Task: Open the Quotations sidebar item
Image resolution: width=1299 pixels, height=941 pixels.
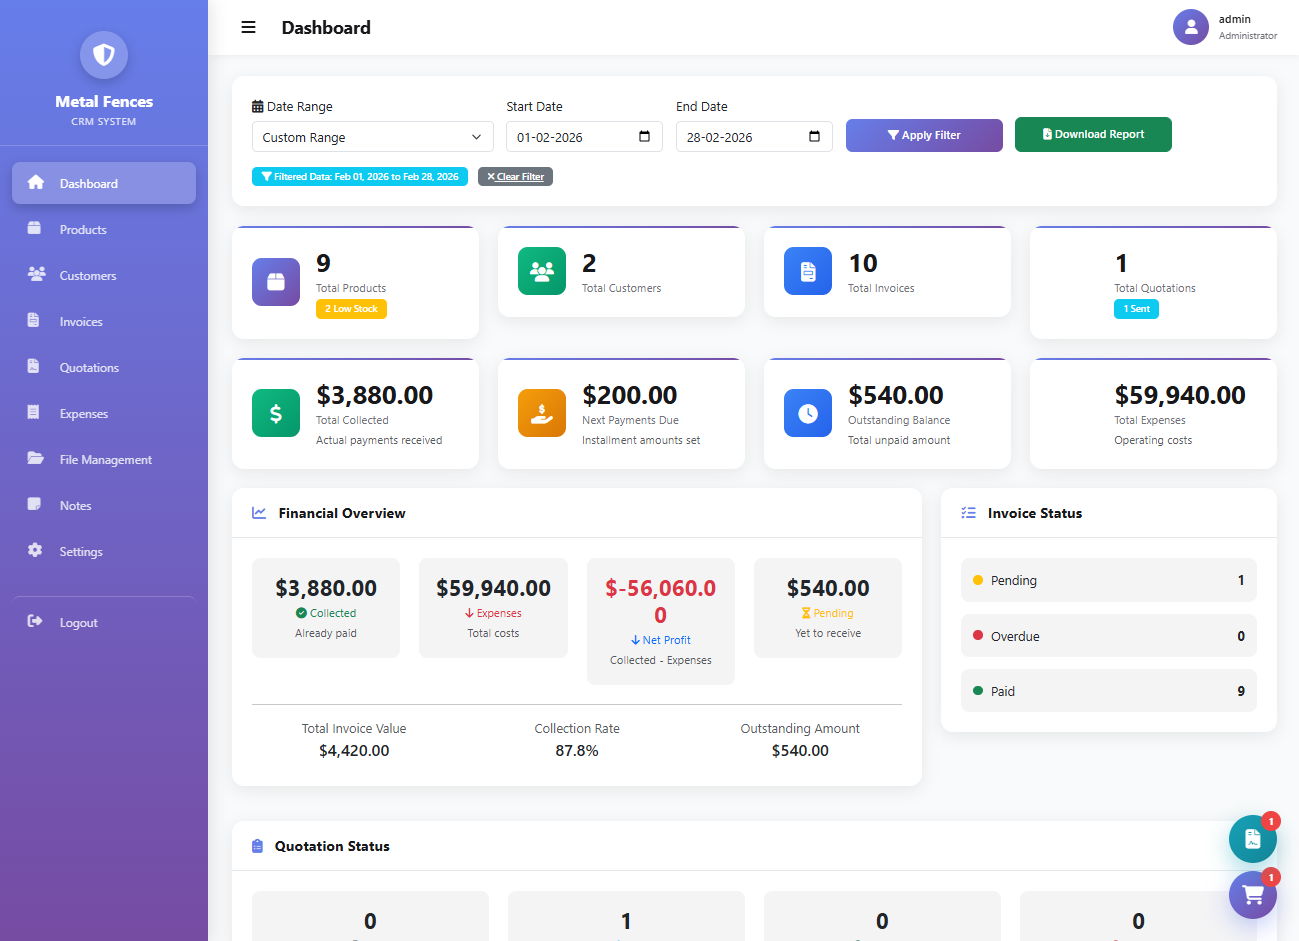Action: [x=35, y=367]
